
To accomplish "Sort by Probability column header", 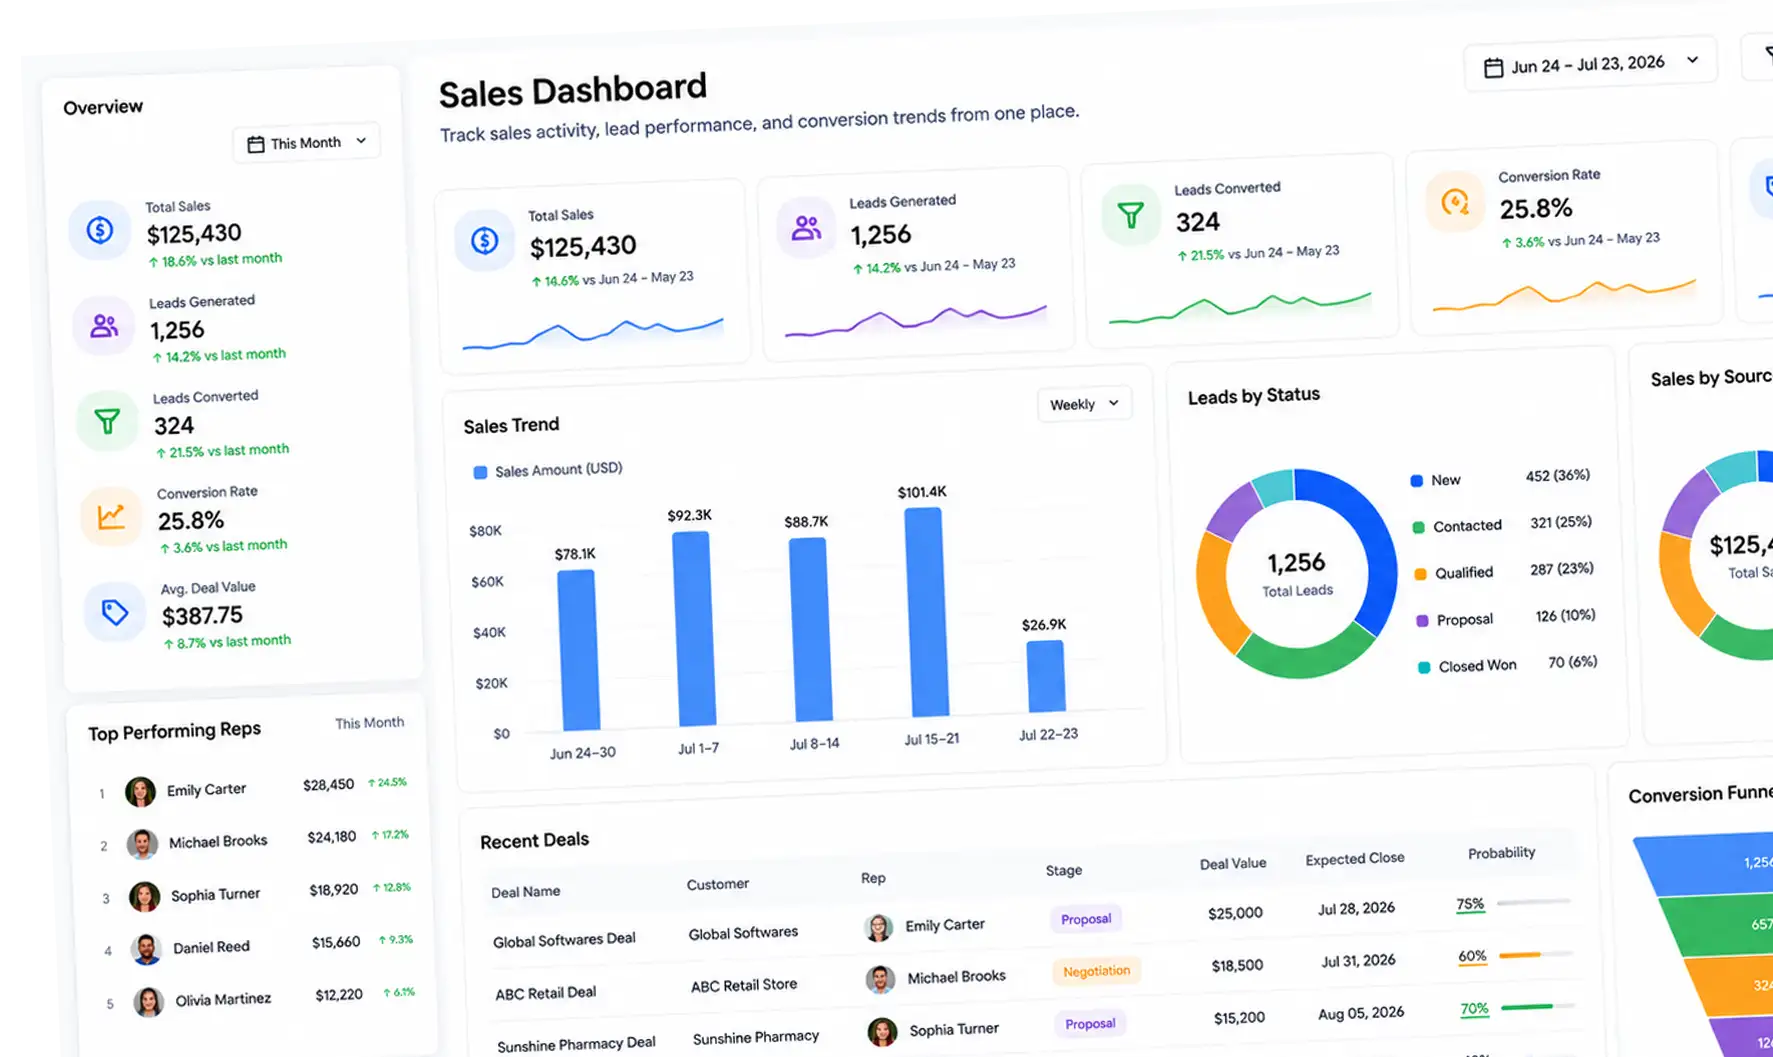I will click(x=1501, y=853).
